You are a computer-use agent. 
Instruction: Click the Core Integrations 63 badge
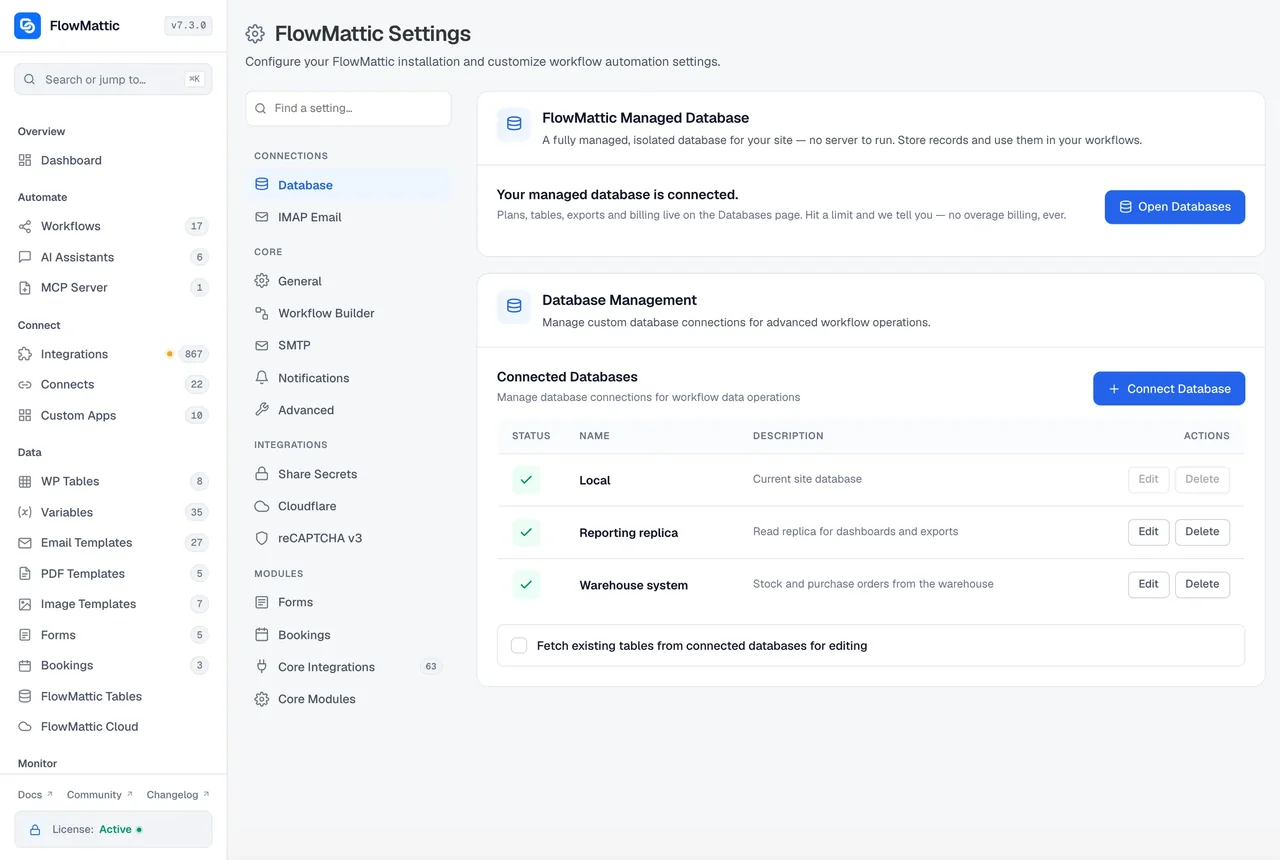click(431, 667)
